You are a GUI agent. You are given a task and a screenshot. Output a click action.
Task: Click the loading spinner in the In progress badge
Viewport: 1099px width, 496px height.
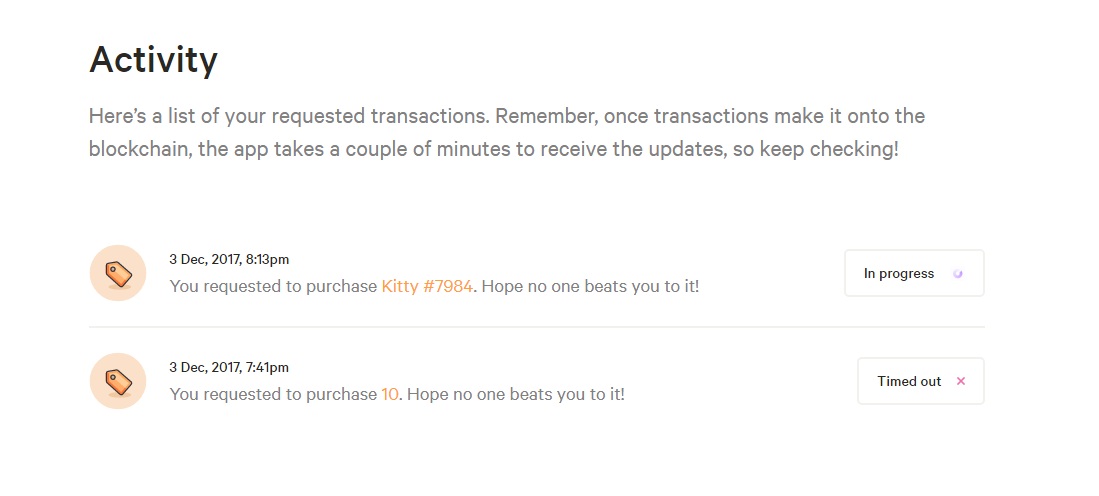click(x=957, y=274)
